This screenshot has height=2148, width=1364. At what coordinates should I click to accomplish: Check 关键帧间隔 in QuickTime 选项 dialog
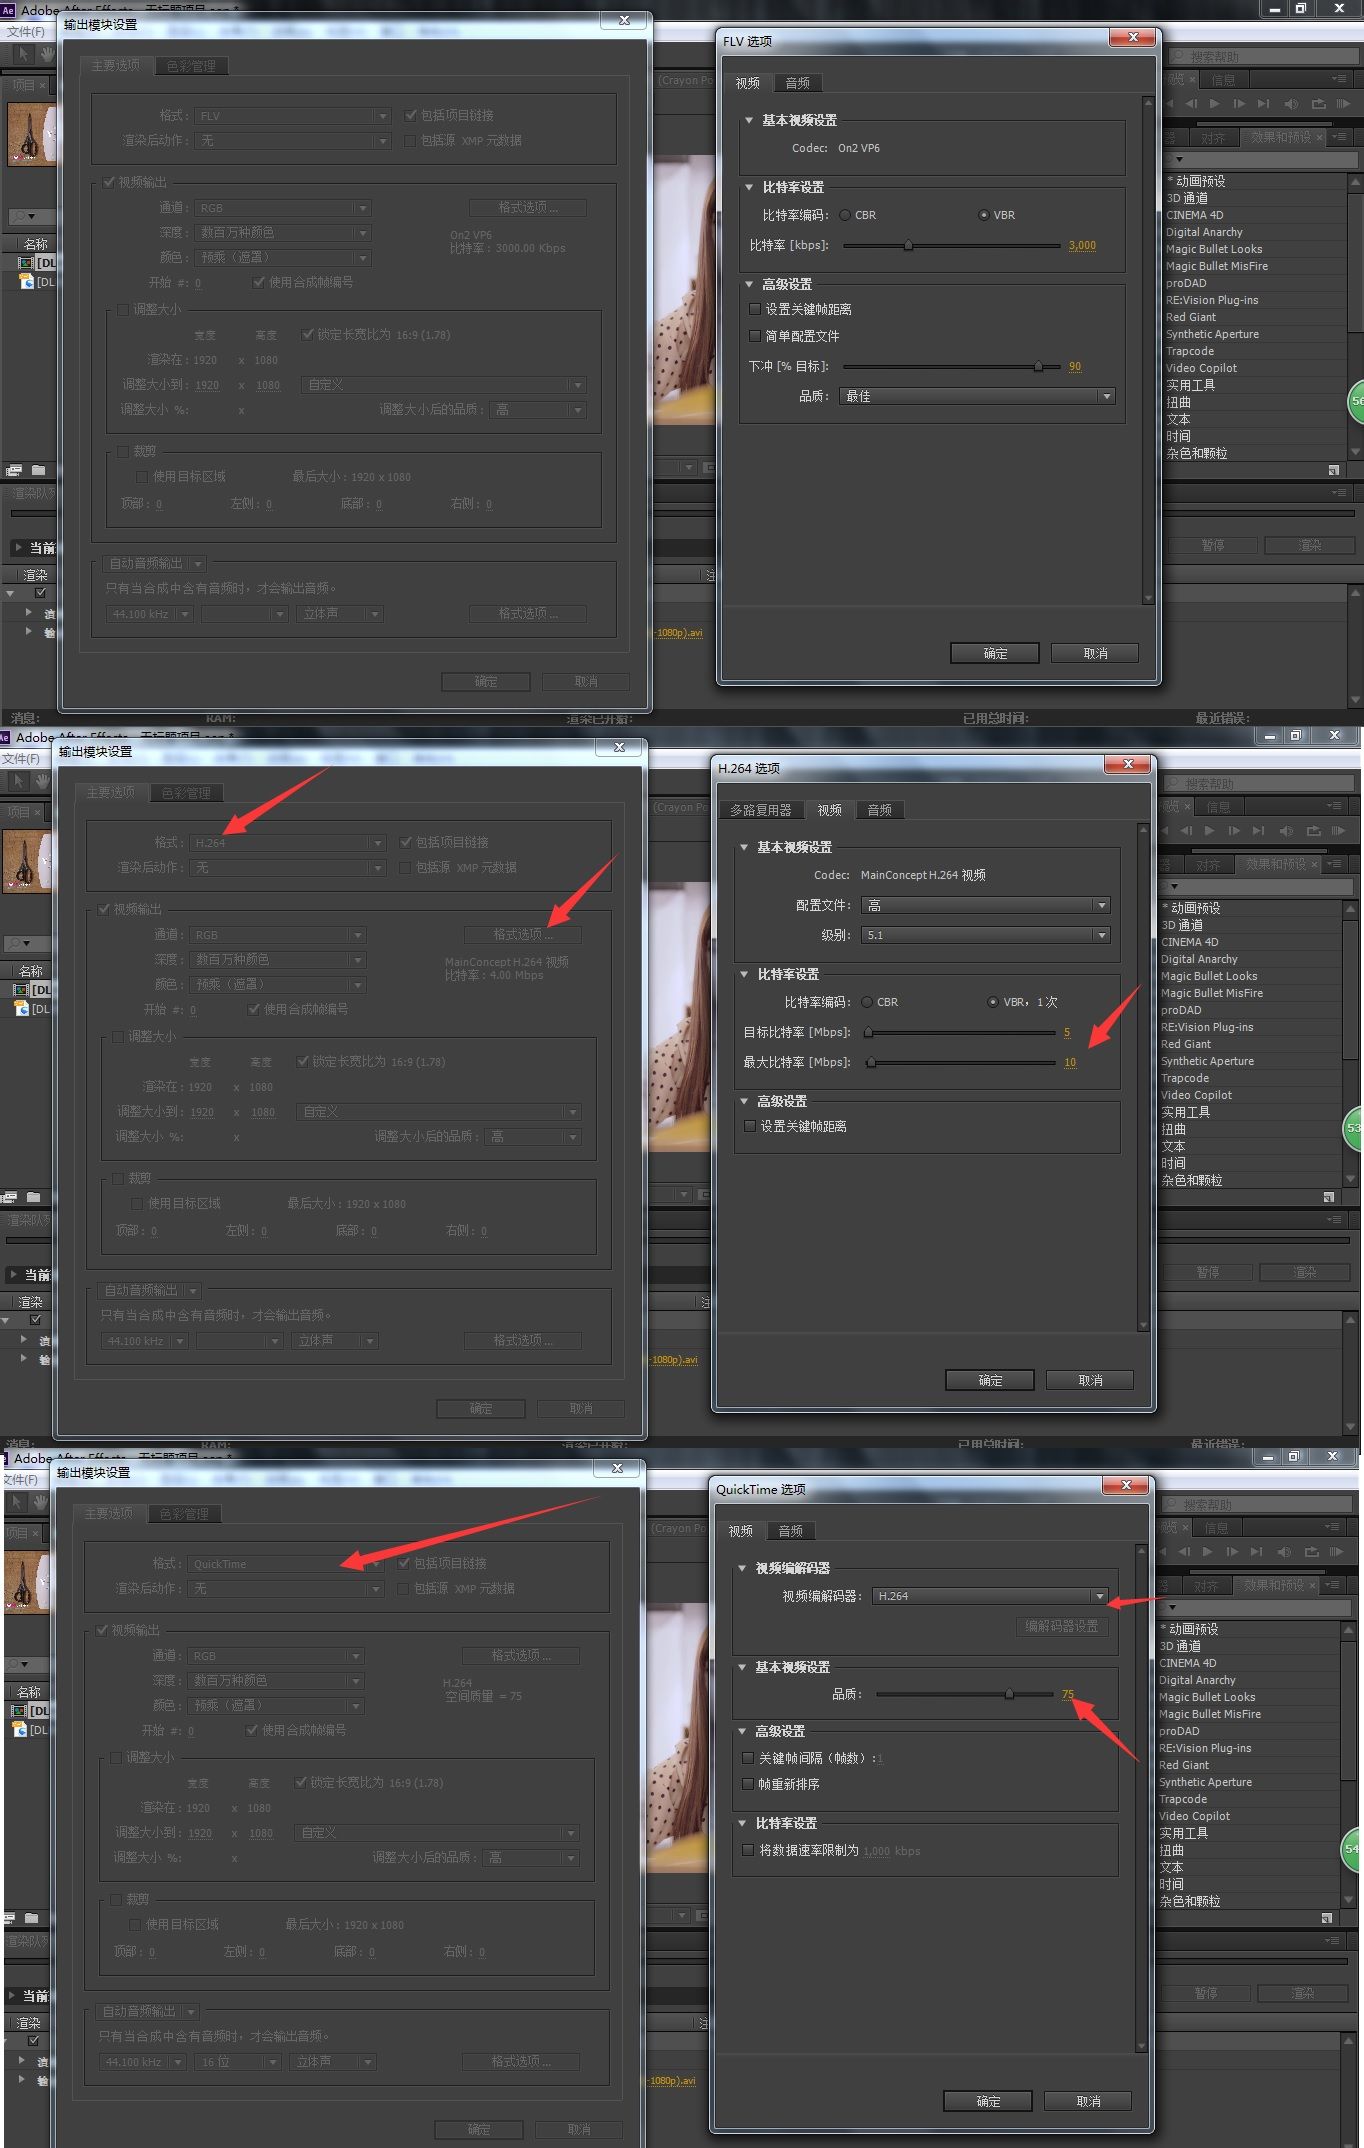pos(748,1757)
